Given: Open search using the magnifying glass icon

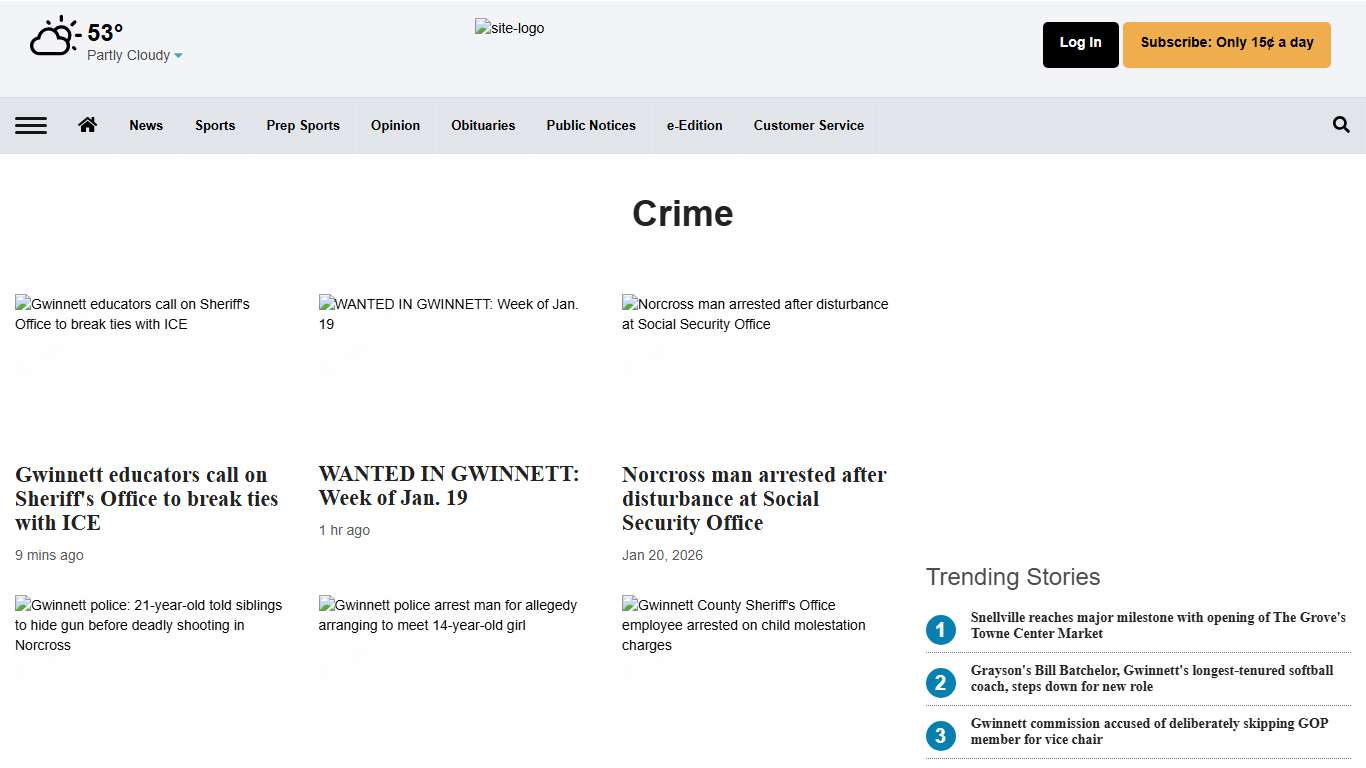Looking at the screenshot, I should click(1341, 125).
